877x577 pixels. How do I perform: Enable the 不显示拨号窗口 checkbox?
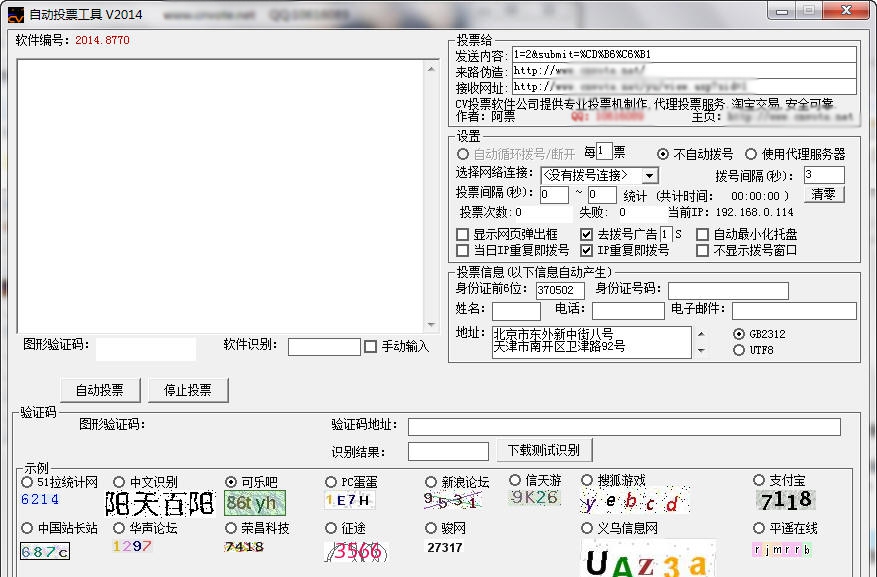click(705, 250)
